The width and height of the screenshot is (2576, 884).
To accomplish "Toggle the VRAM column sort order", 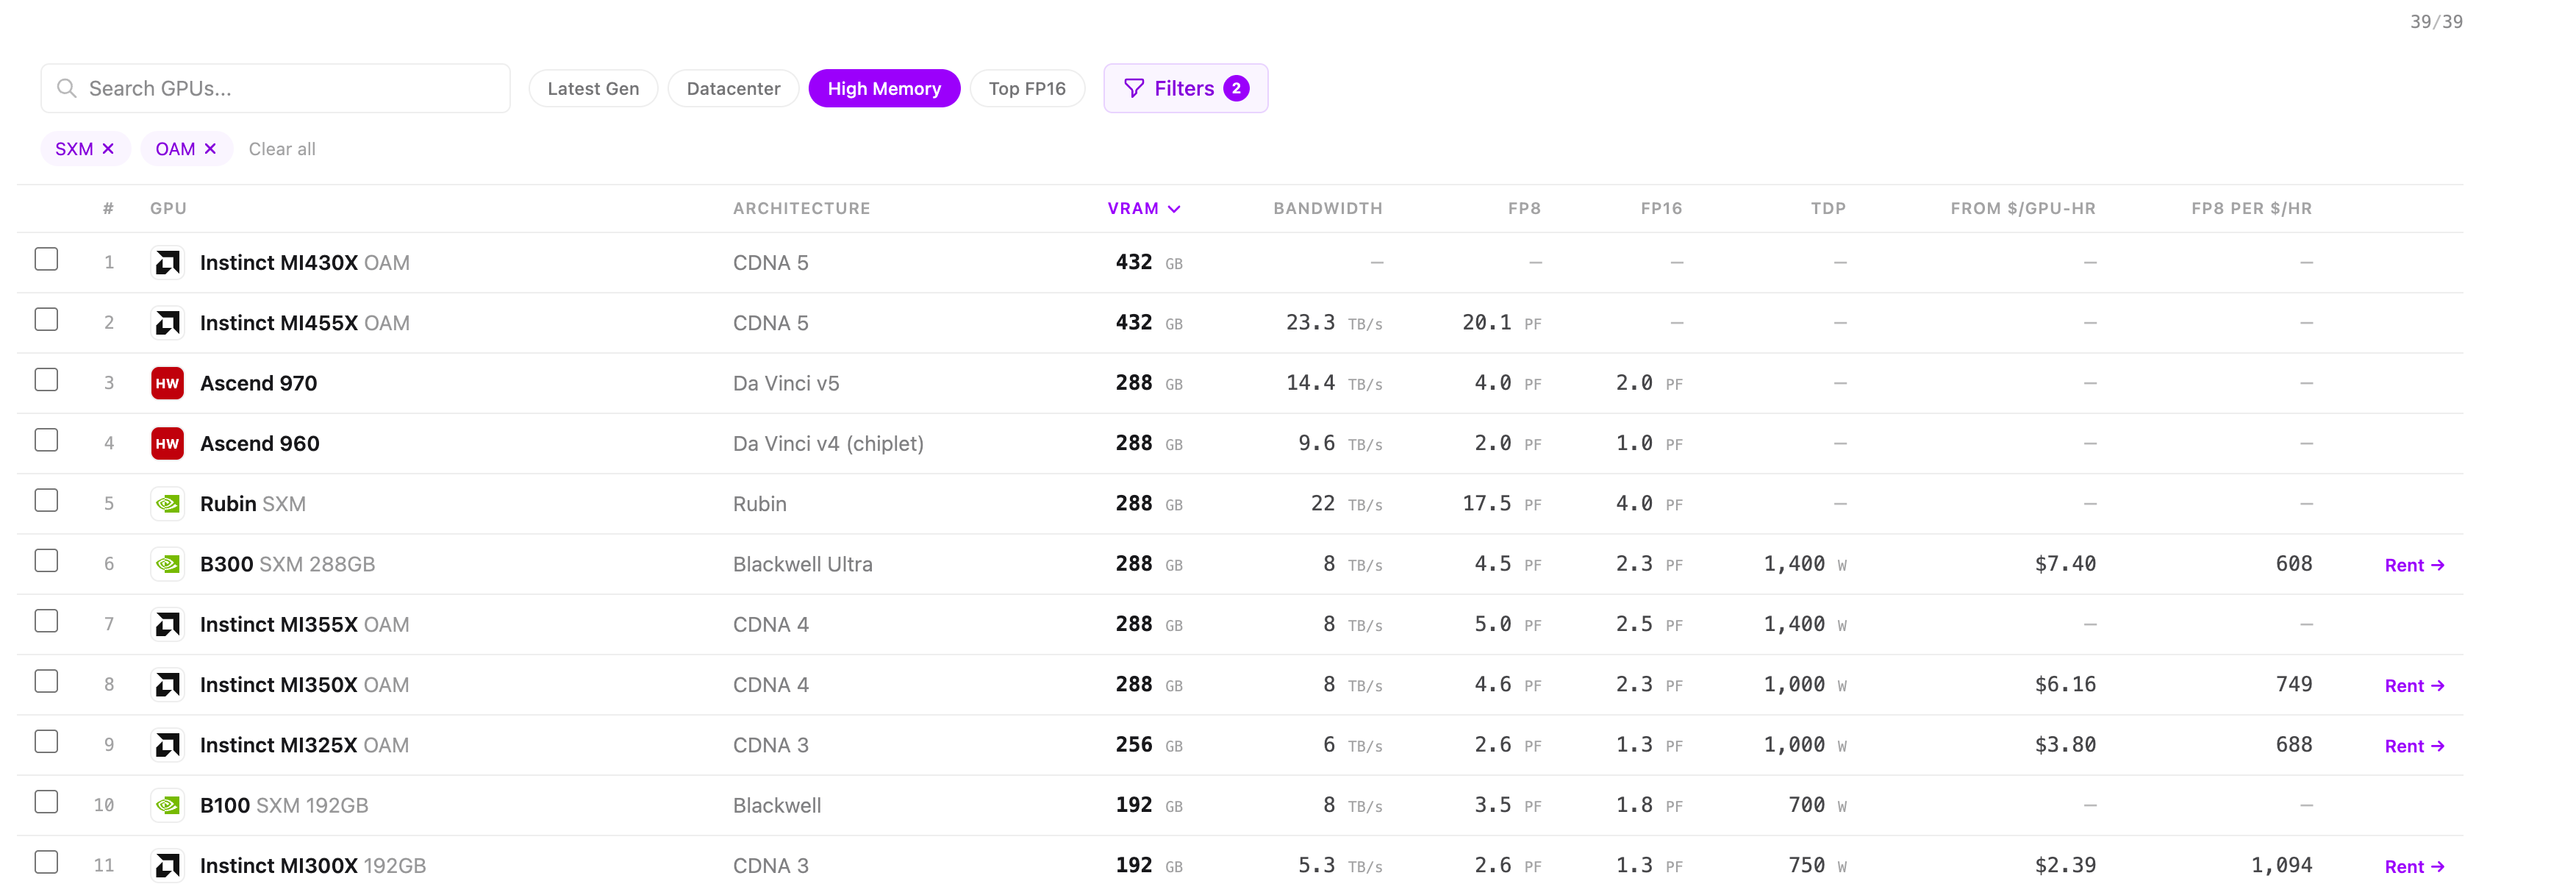I will pos(1144,208).
